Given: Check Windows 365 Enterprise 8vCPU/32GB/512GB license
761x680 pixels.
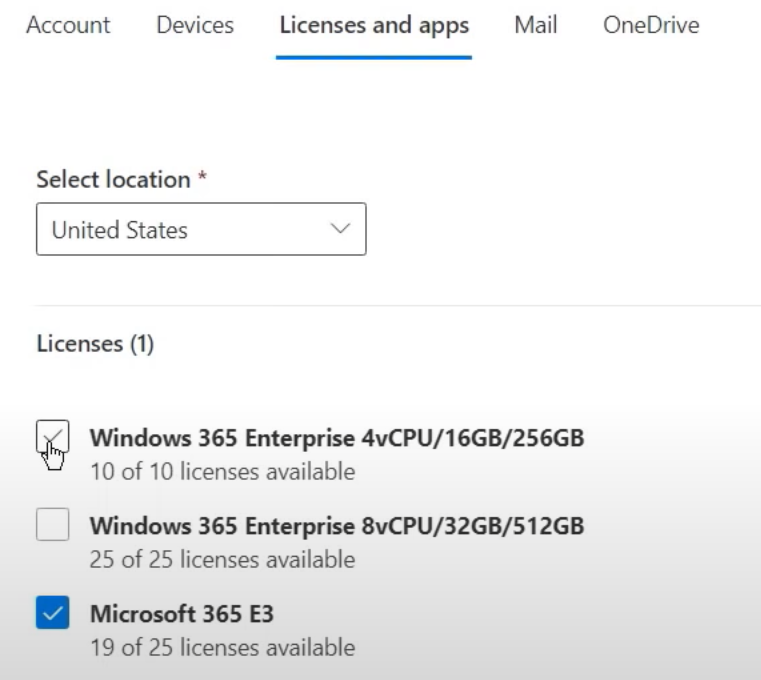Looking at the screenshot, I should 52,524.
